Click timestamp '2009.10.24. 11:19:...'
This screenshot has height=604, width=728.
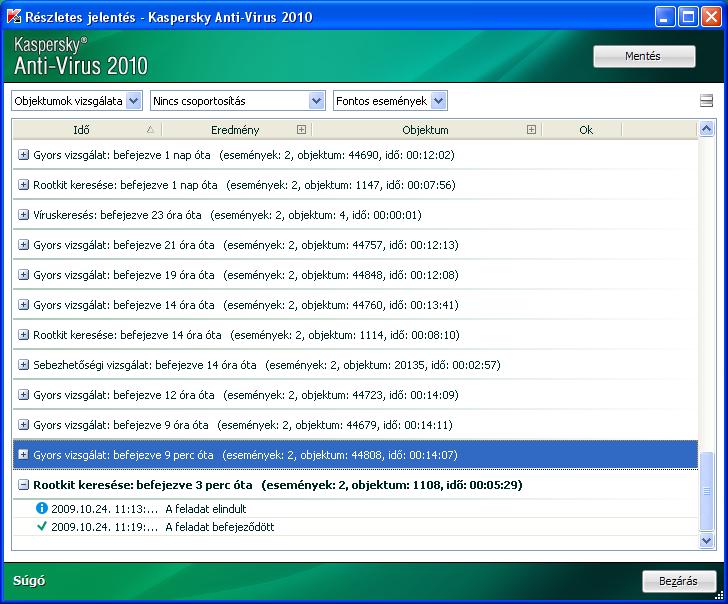click(104, 527)
